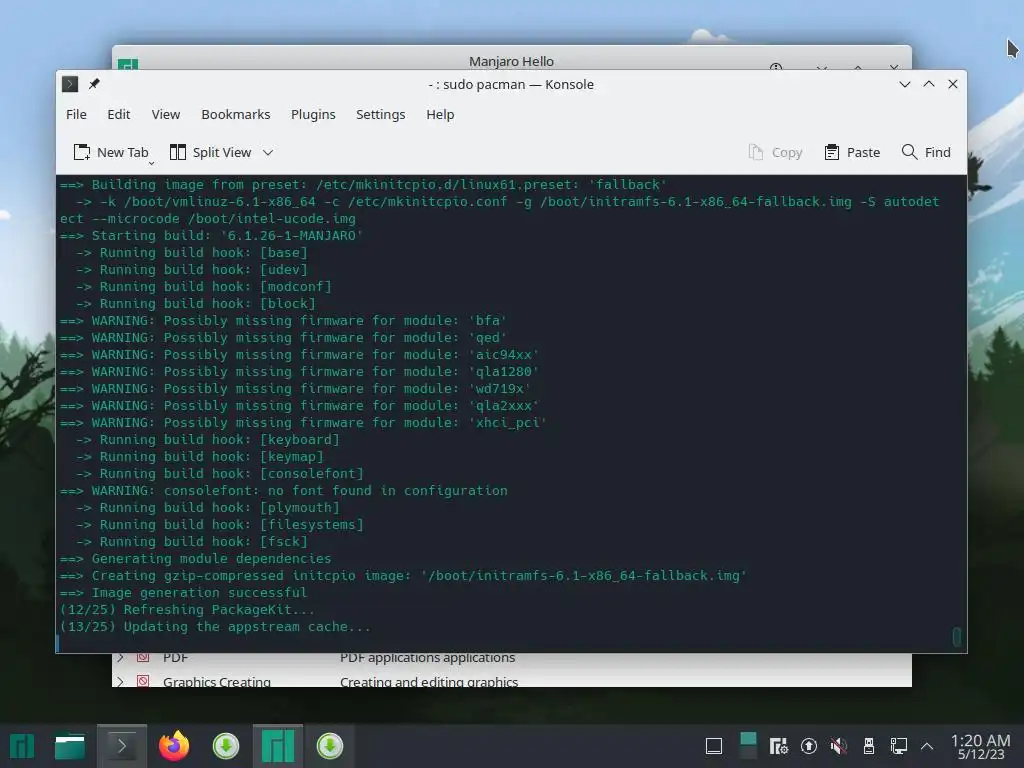Image resolution: width=1024 pixels, height=768 pixels.
Task: Open the View menu in Konsole
Action: [x=165, y=114]
